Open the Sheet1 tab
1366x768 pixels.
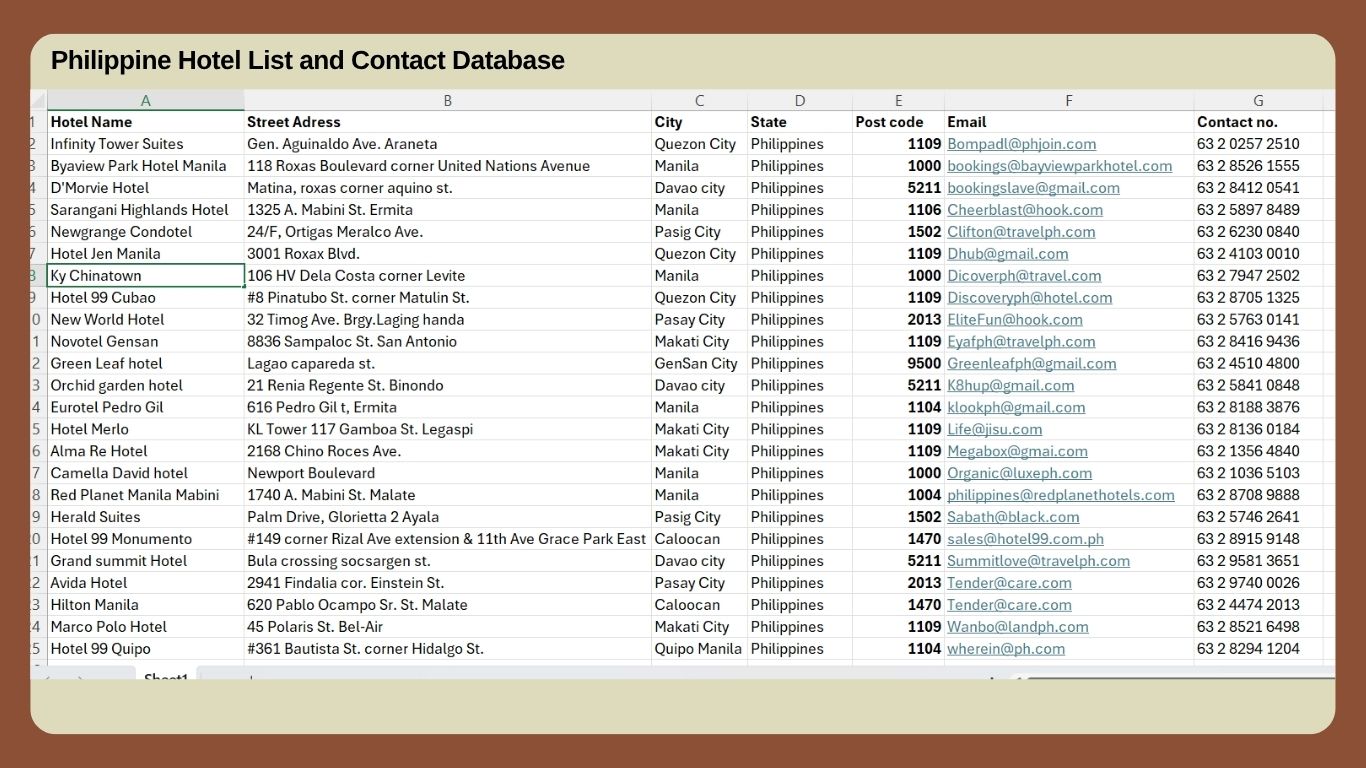[x=166, y=678]
